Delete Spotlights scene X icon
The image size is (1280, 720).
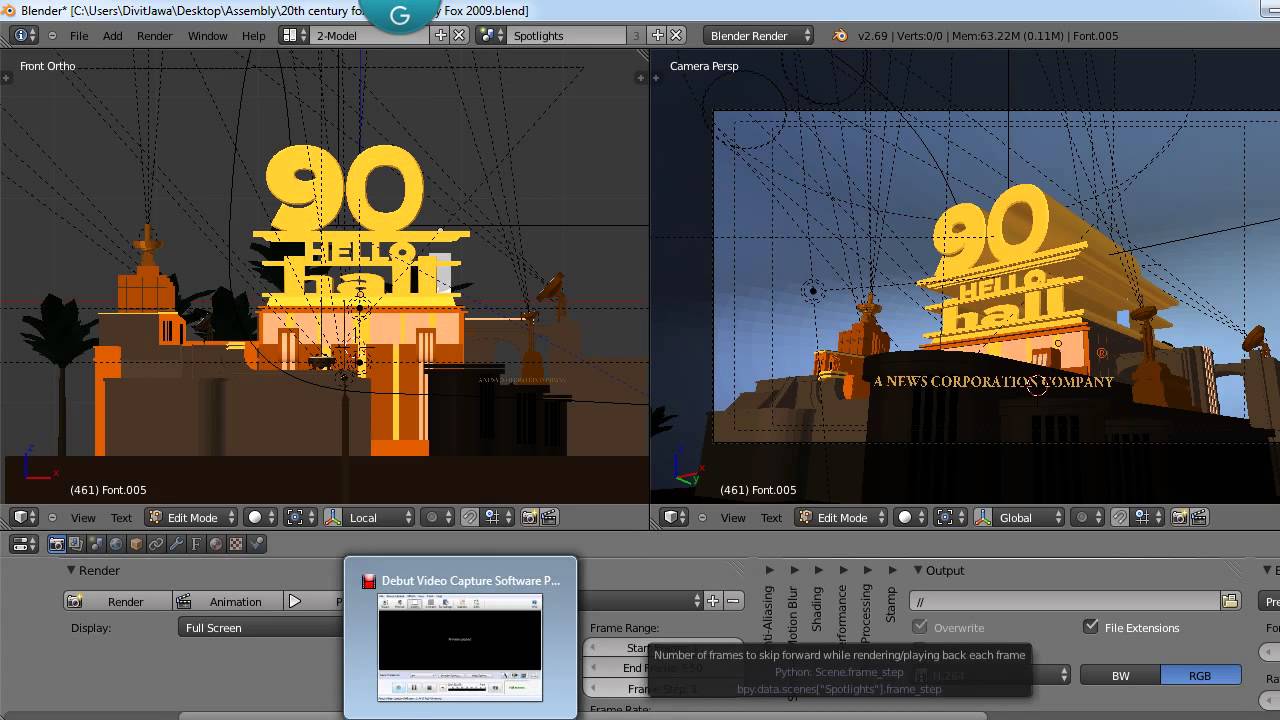coord(676,35)
